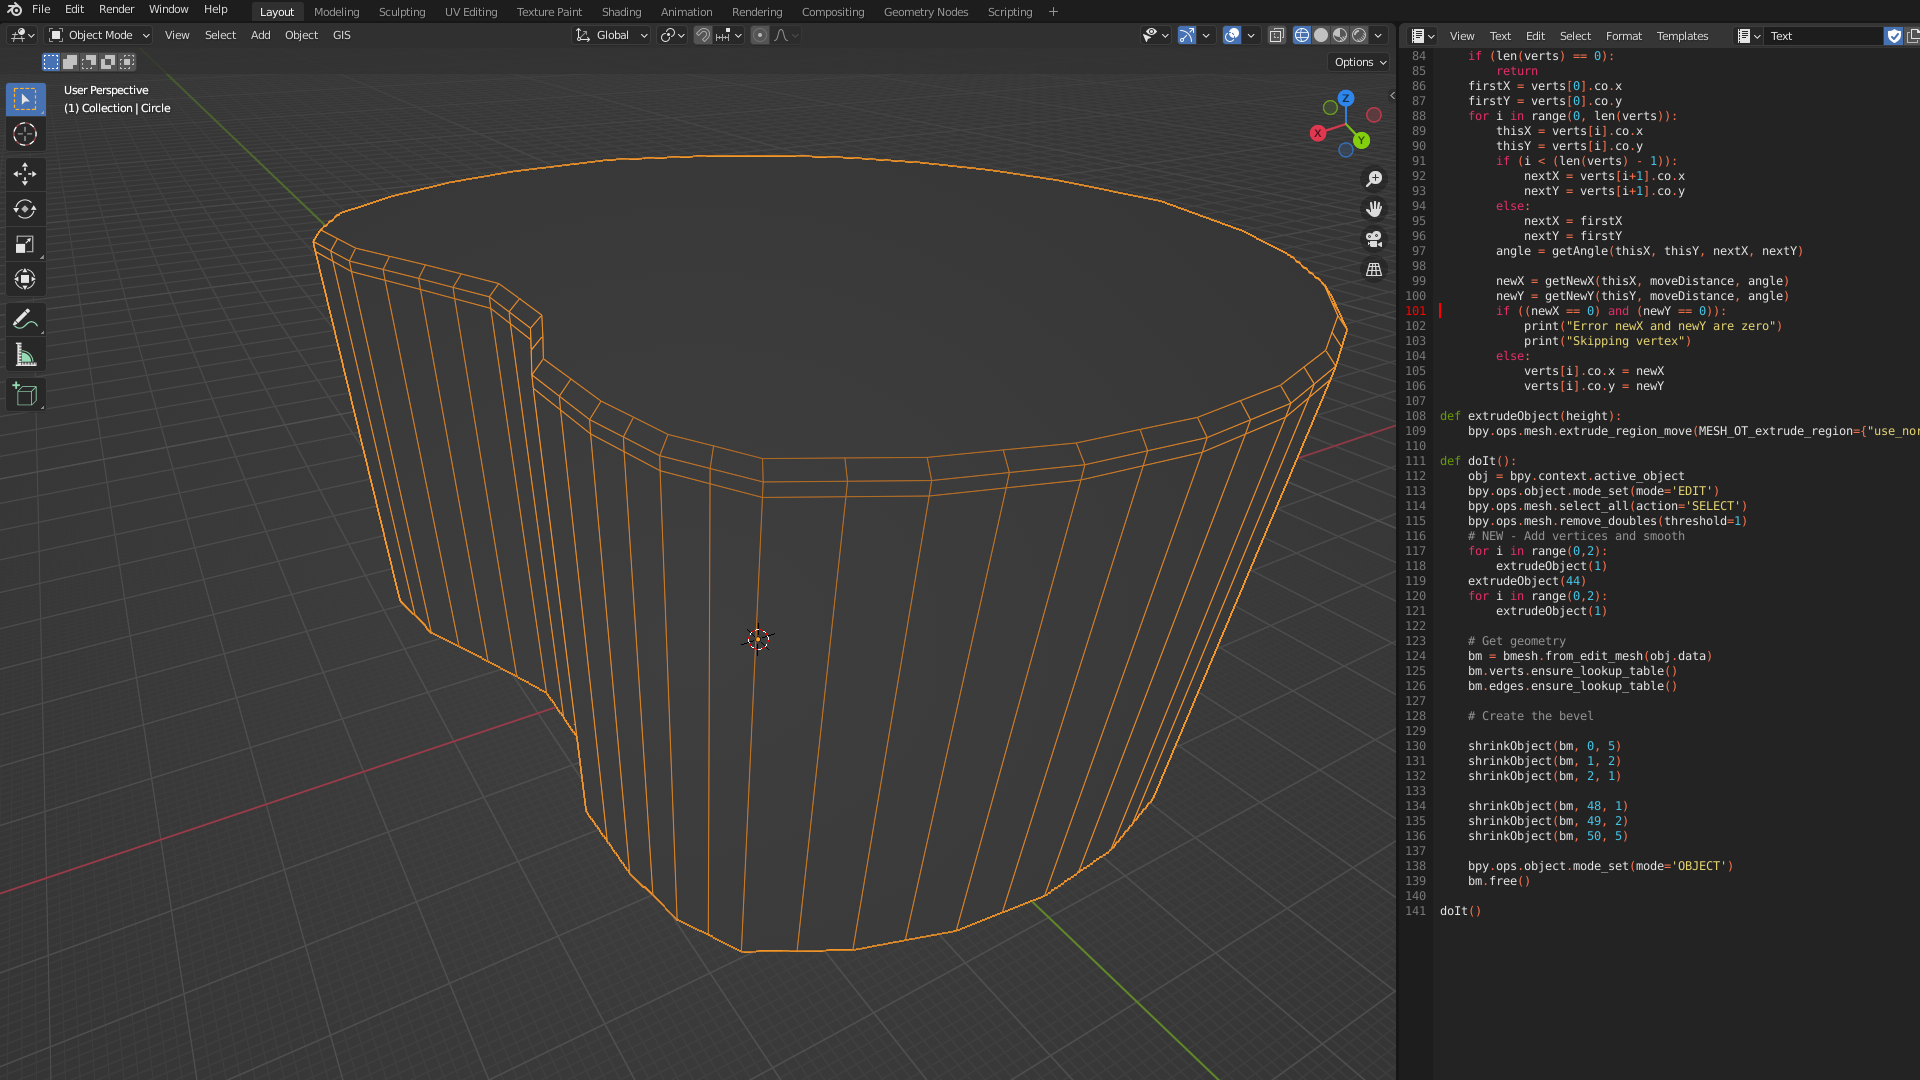
Task: Set selection mode to new selection
Action: 51,62
